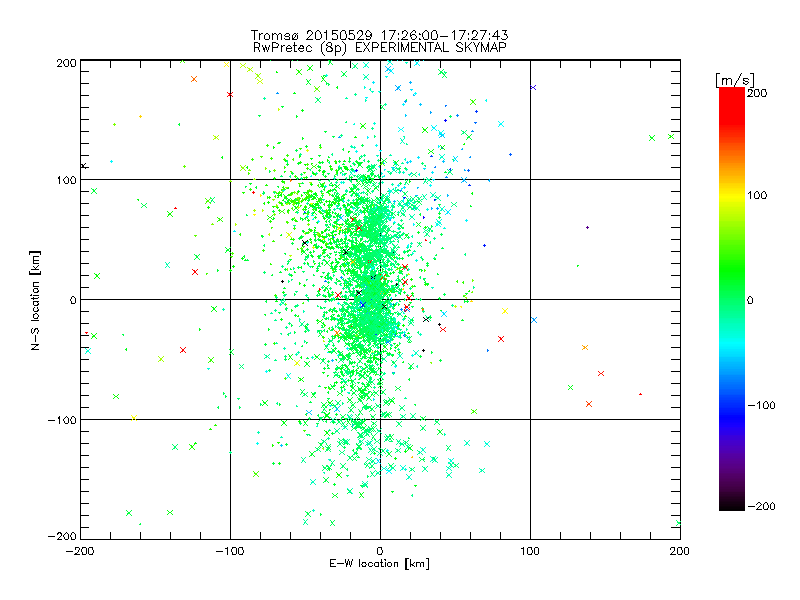Click the 'N-S location [km]' axis label

[35, 300]
